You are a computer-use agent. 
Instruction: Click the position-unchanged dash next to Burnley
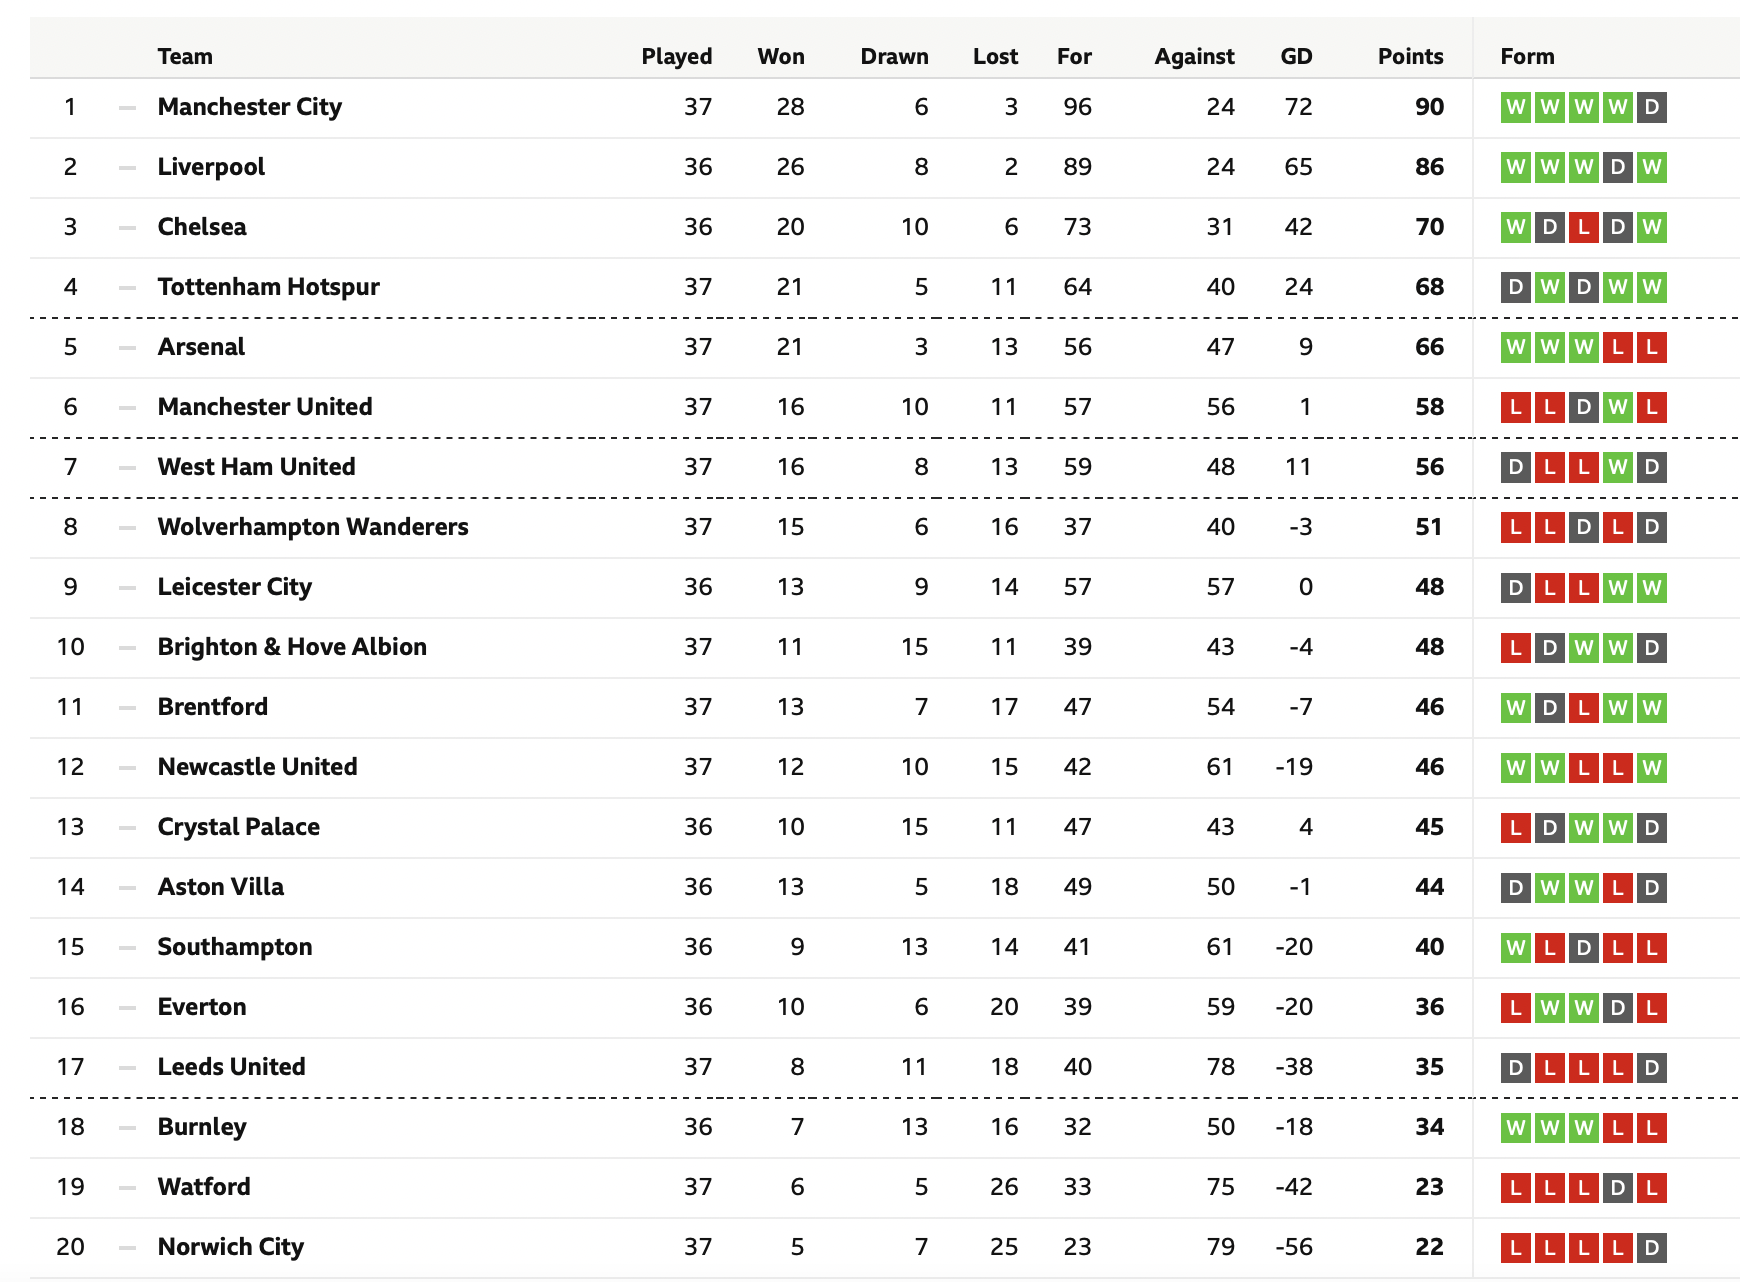coord(127,1127)
